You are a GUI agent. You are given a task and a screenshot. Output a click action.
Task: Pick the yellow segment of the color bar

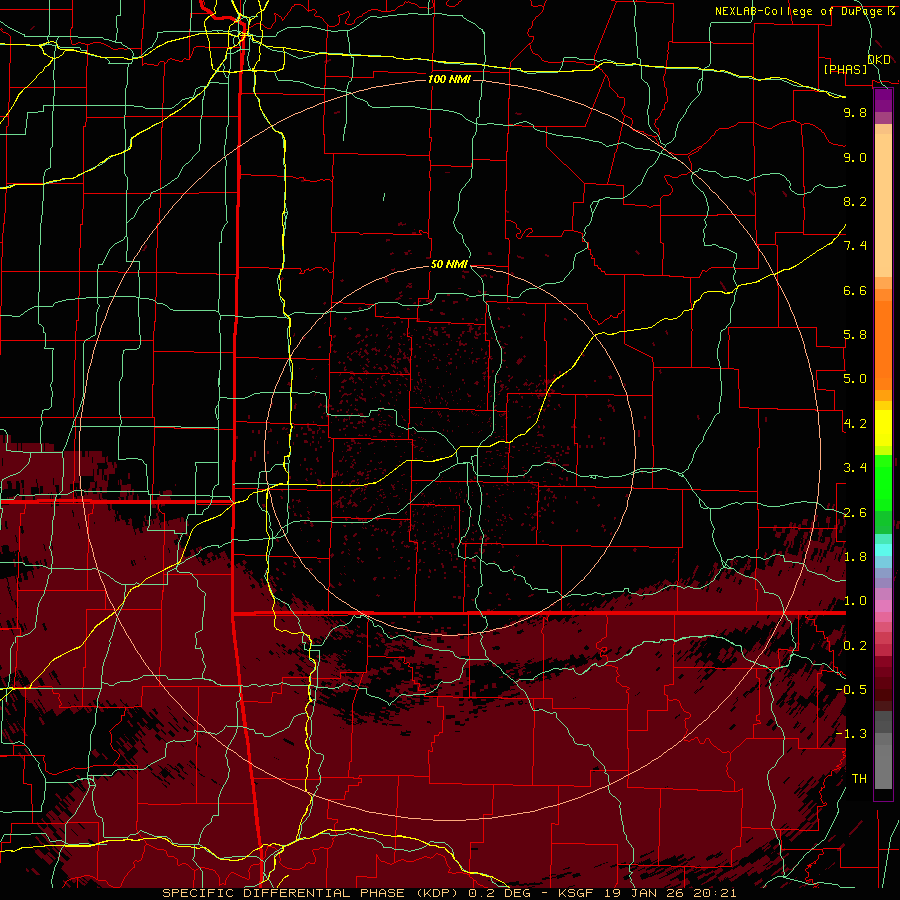(883, 428)
